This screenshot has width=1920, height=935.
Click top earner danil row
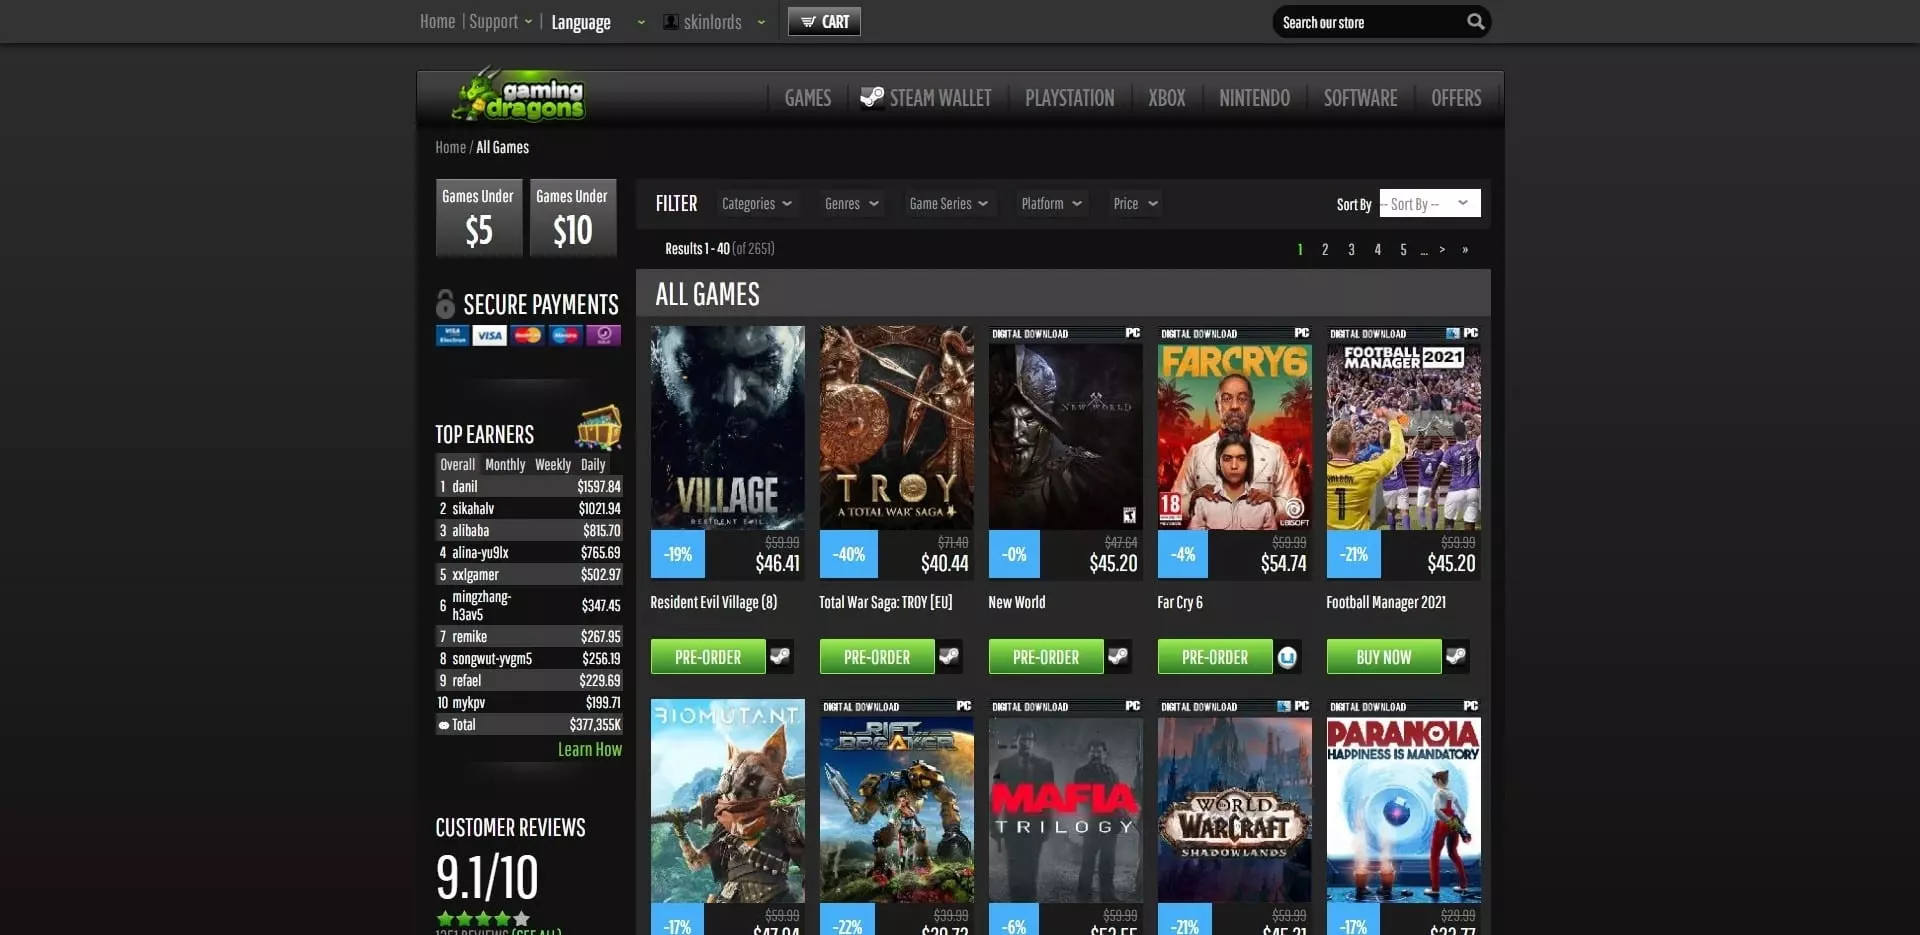(x=529, y=486)
